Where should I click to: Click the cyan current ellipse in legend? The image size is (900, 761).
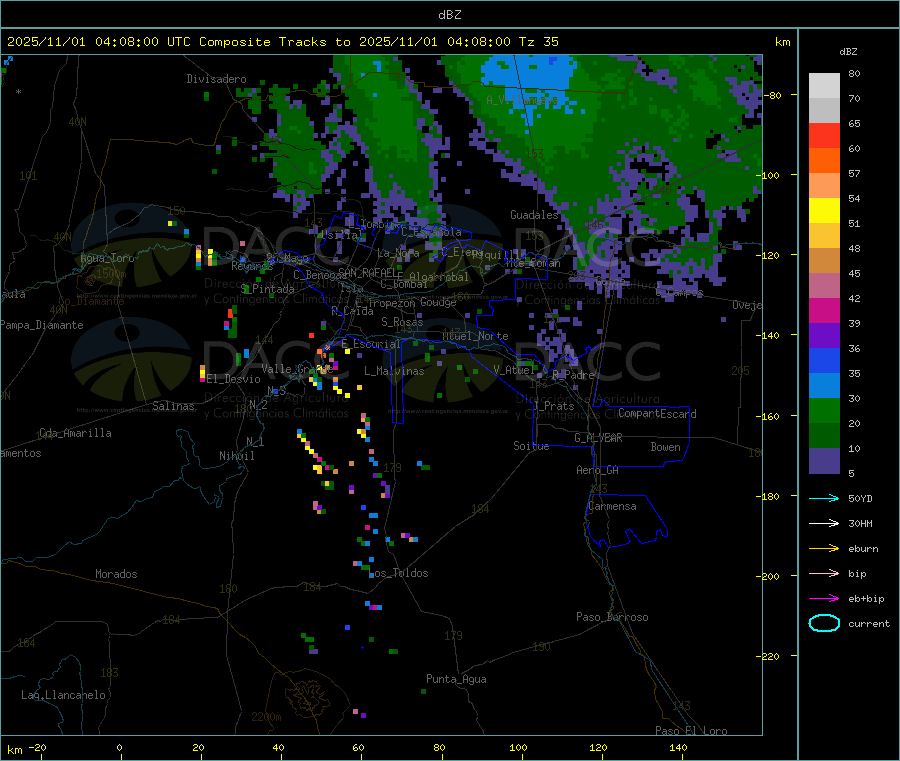(824, 623)
